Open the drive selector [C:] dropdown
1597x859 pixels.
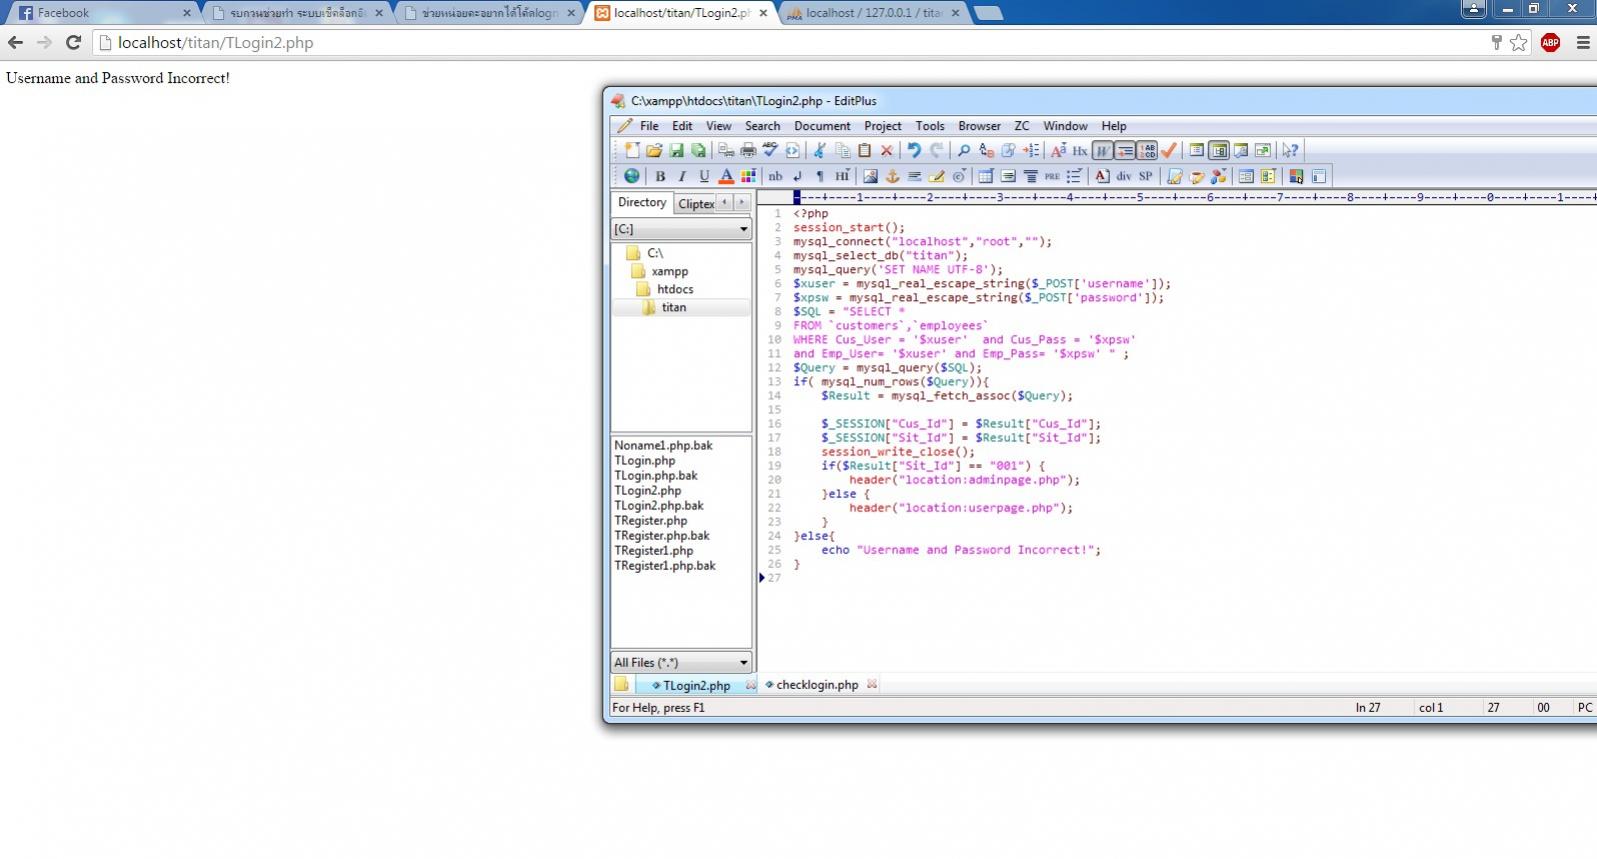coord(743,229)
